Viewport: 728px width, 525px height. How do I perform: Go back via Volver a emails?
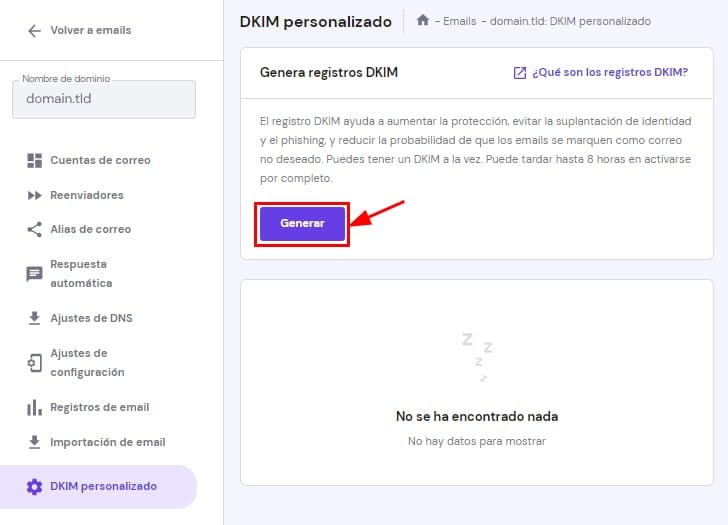coord(90,31)
